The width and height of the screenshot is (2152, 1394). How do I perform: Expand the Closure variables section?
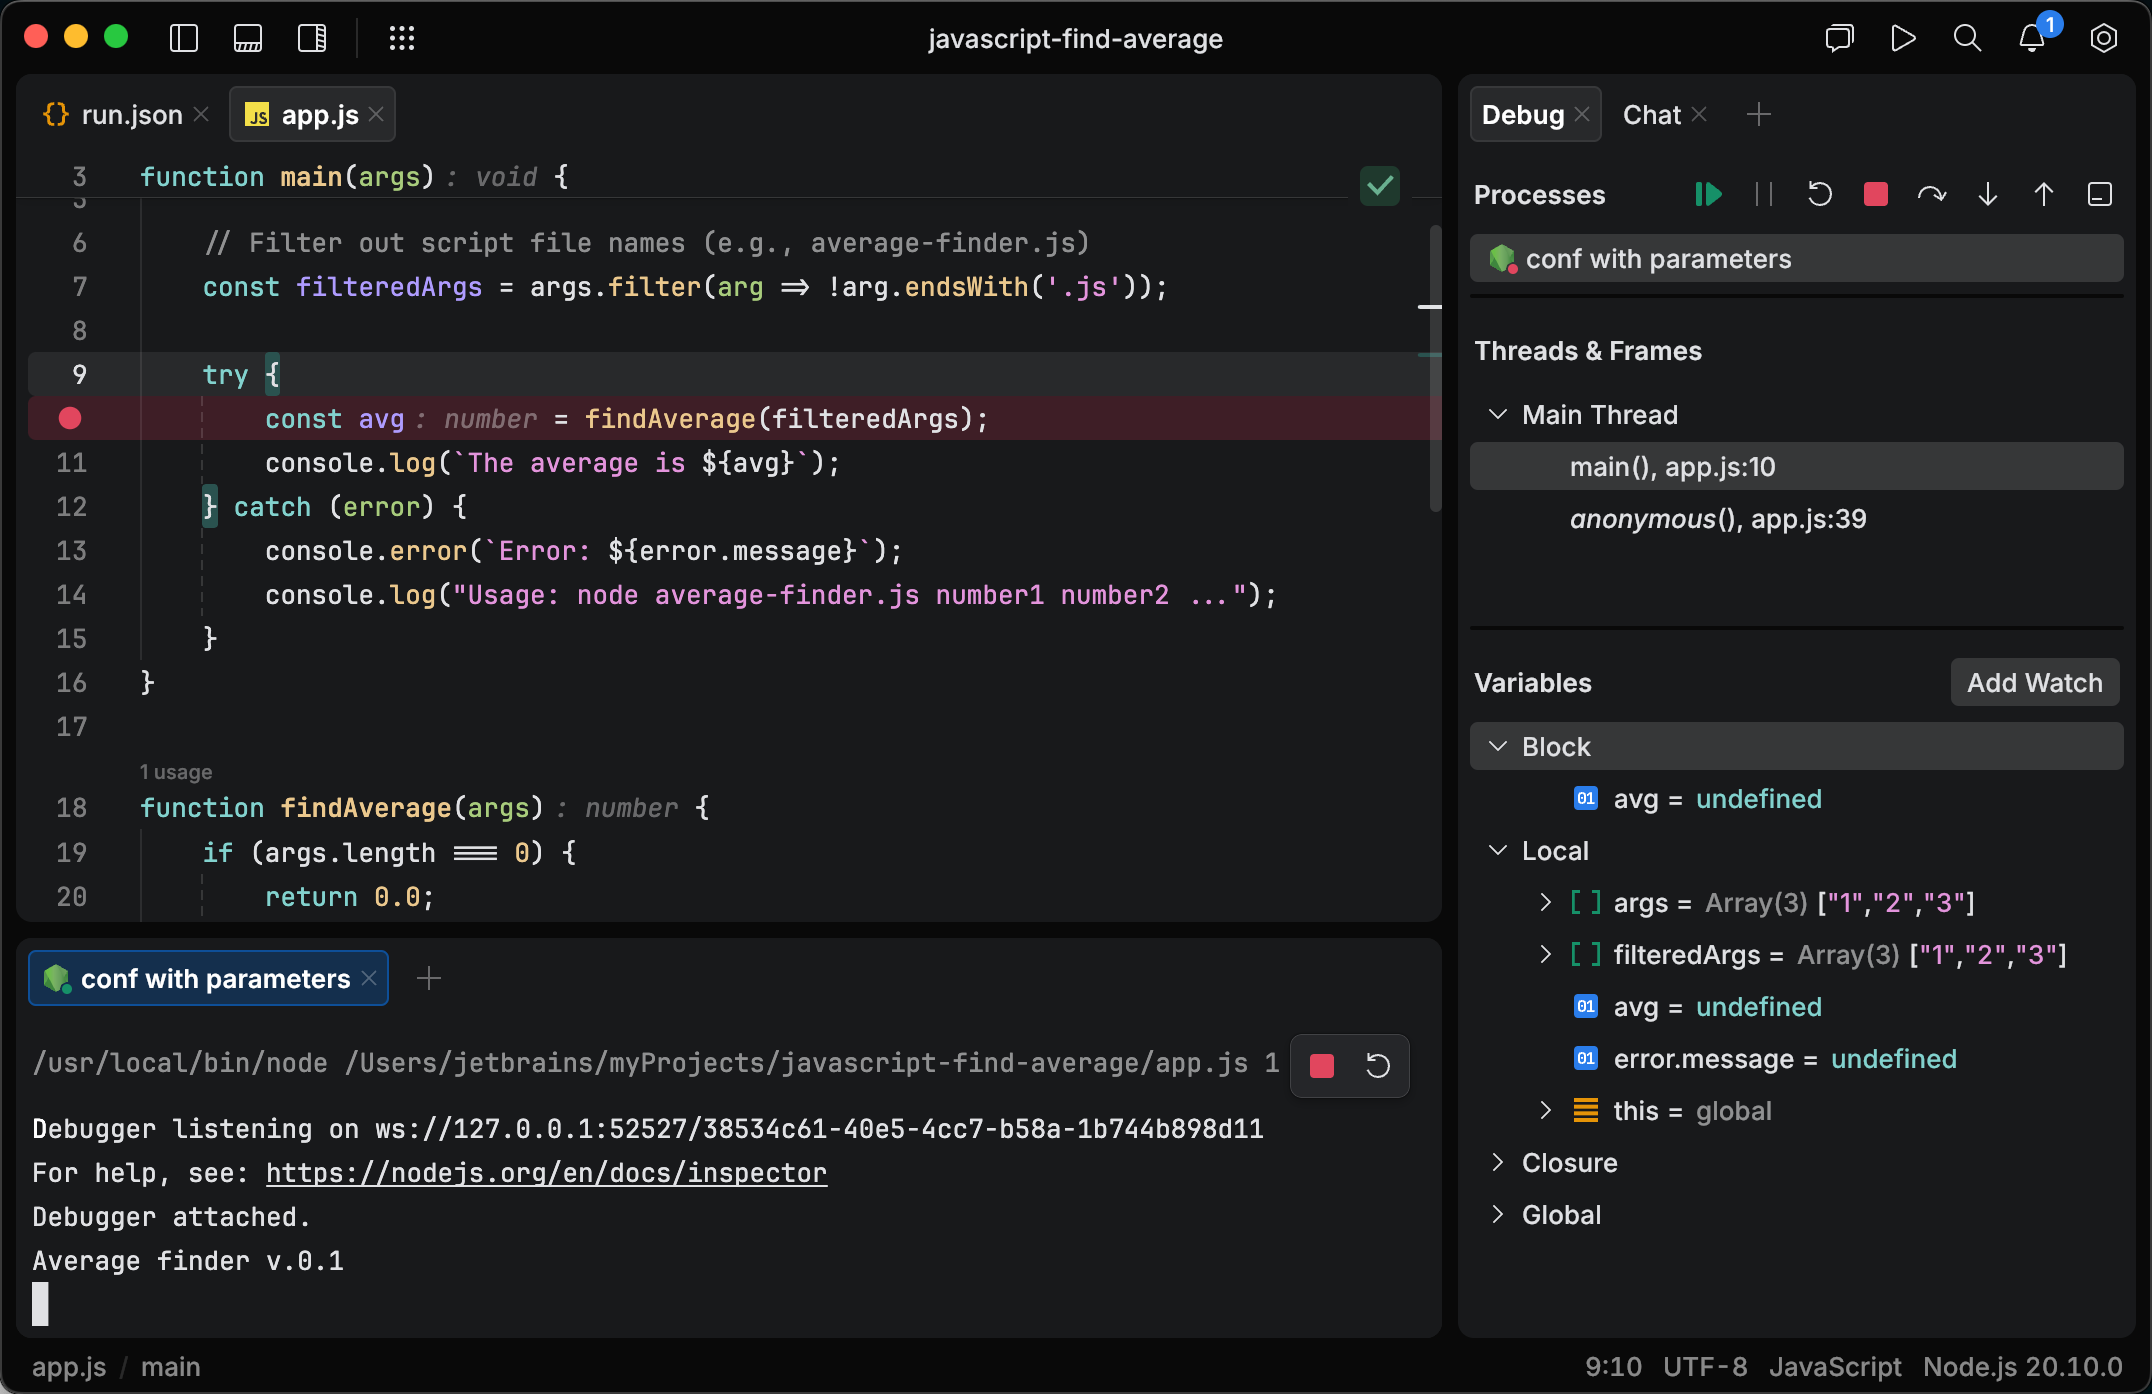[1497, 1163]
